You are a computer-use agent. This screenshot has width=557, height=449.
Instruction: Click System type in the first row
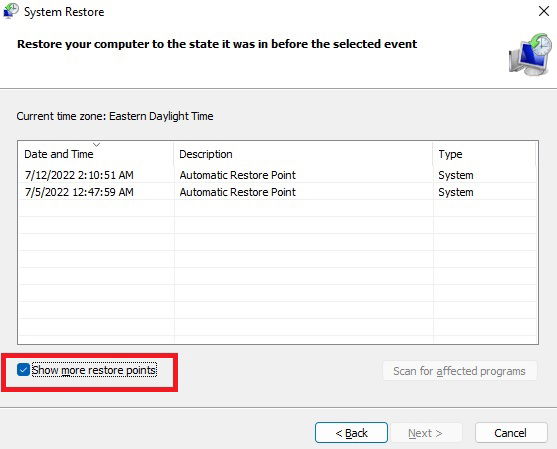point(456,175)
